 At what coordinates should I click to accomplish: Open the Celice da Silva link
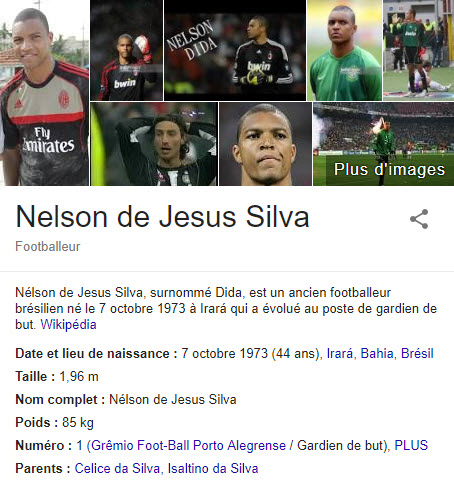[117, 468]
